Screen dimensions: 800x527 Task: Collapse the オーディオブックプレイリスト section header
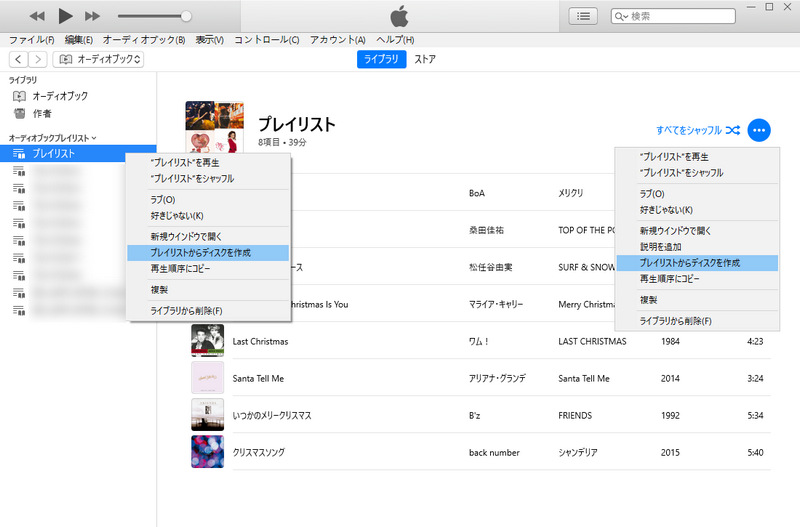pyautogui.click(x=52, y=138)
